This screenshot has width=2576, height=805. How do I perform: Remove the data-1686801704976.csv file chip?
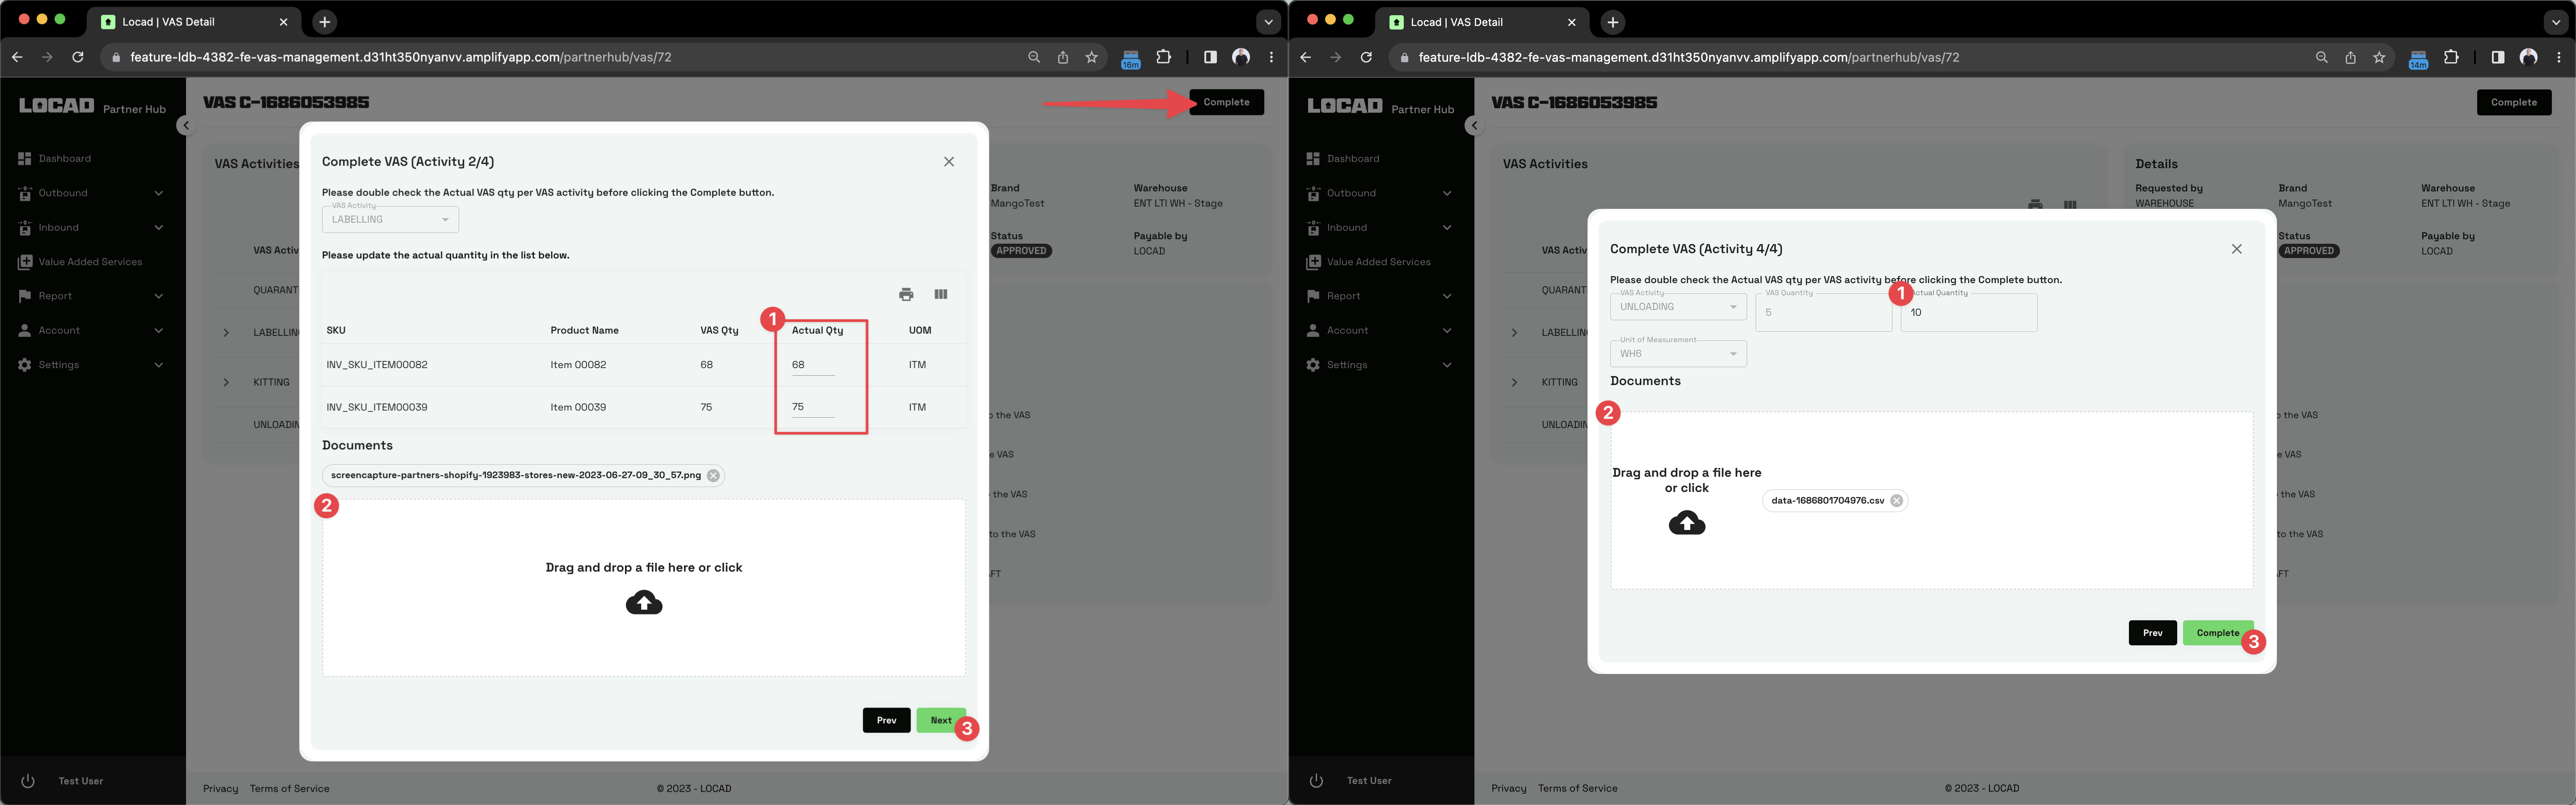(x=1896, y=501)
